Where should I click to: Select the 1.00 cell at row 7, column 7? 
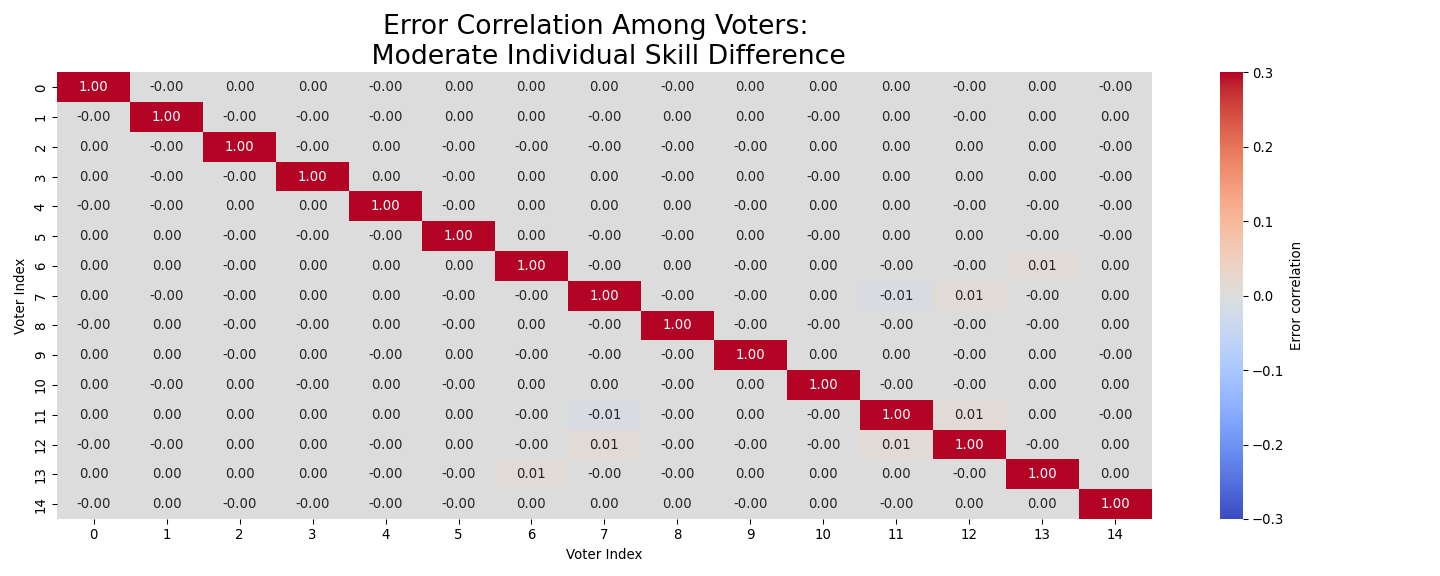604,296
